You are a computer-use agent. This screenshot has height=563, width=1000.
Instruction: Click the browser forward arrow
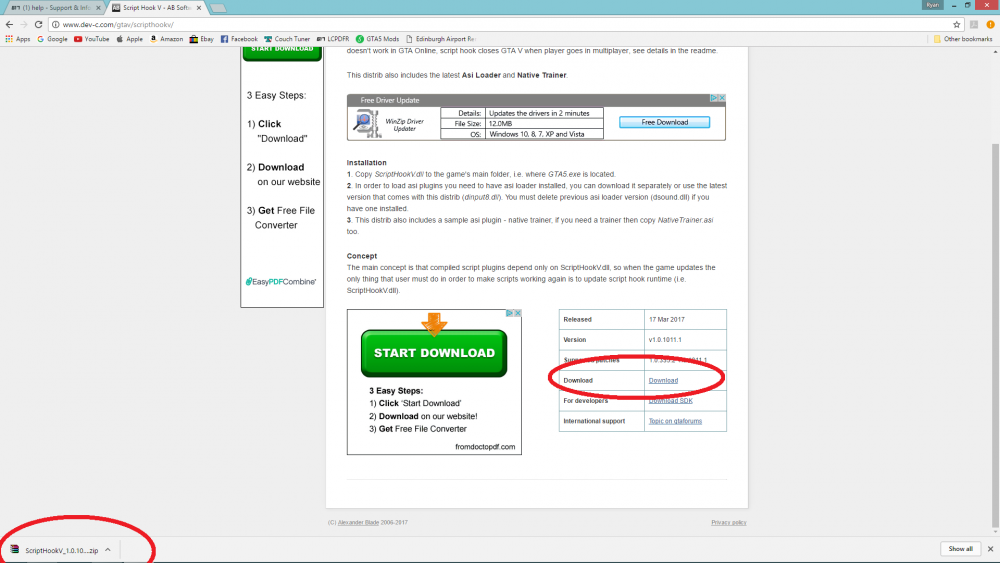24,24
